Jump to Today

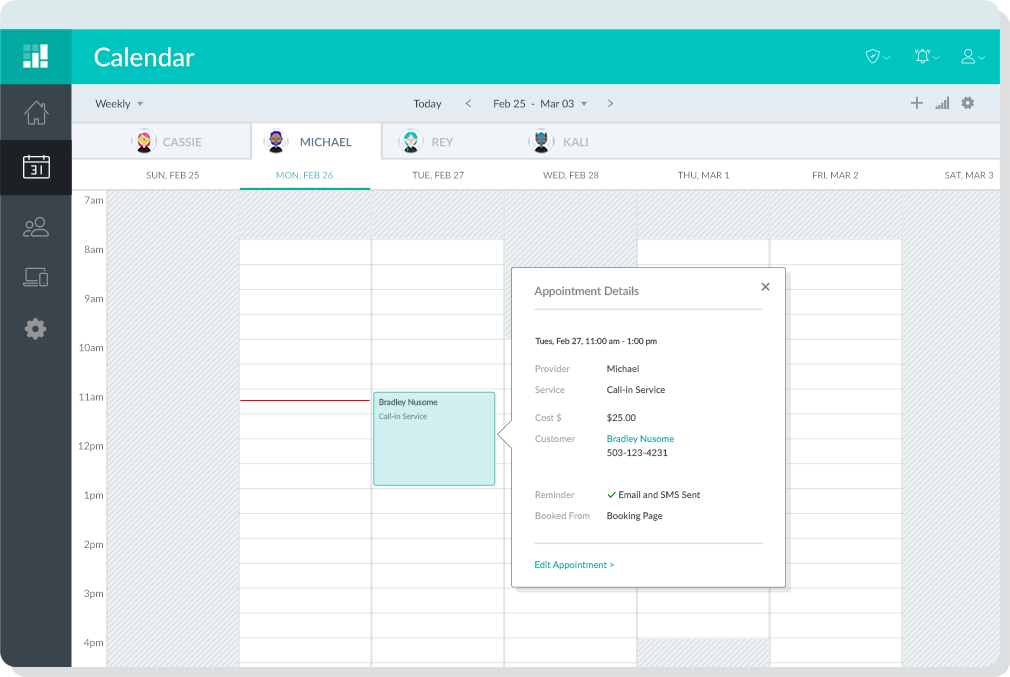(x=427, y=104)
